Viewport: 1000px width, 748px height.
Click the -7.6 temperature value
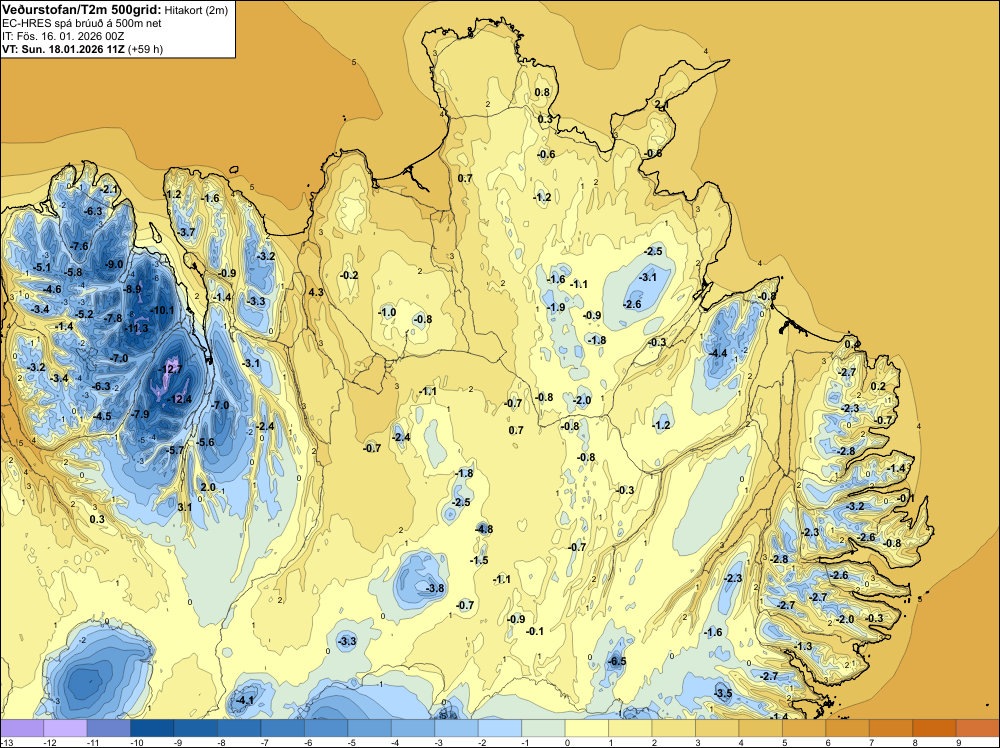pos(79,246)
